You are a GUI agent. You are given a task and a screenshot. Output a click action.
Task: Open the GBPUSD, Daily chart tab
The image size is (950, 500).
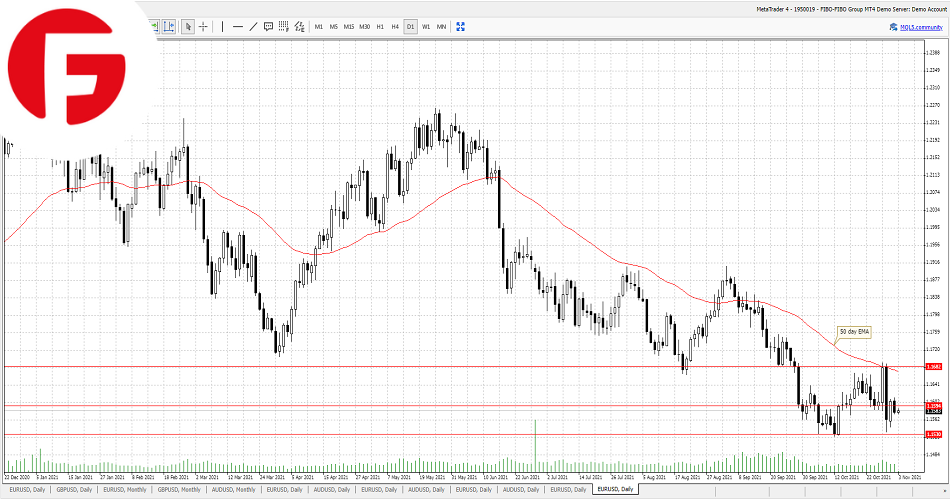click(74, 490)
